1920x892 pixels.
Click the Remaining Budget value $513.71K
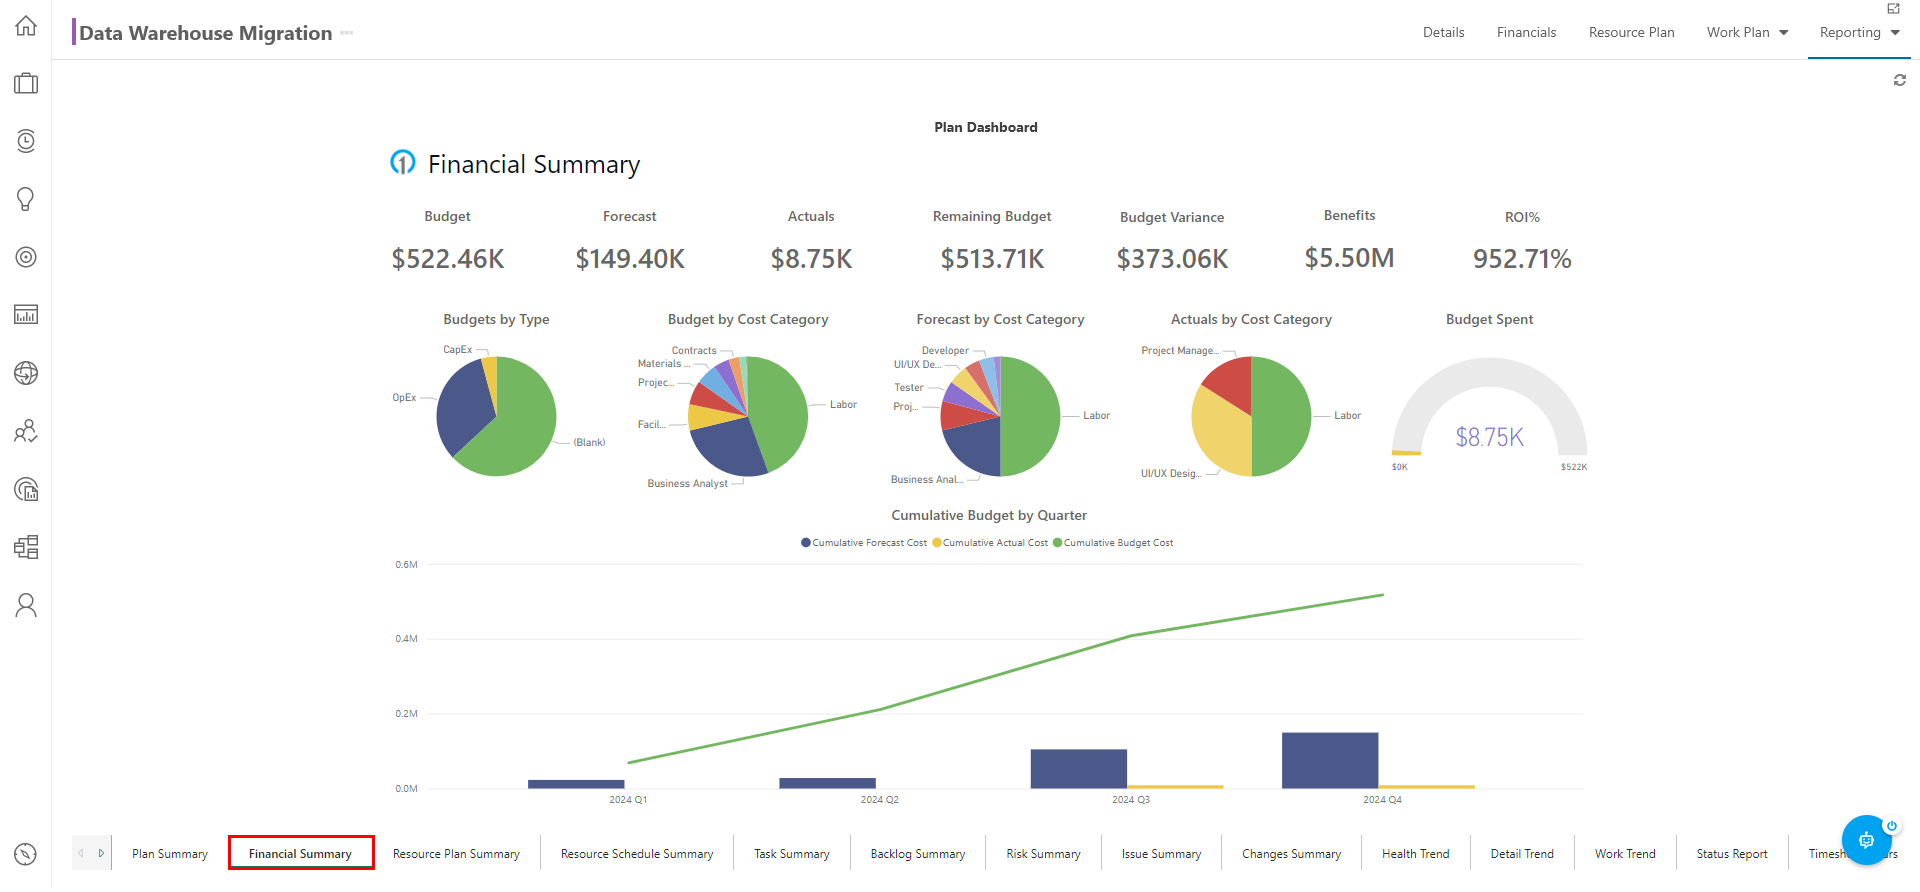tap(992, 259)
